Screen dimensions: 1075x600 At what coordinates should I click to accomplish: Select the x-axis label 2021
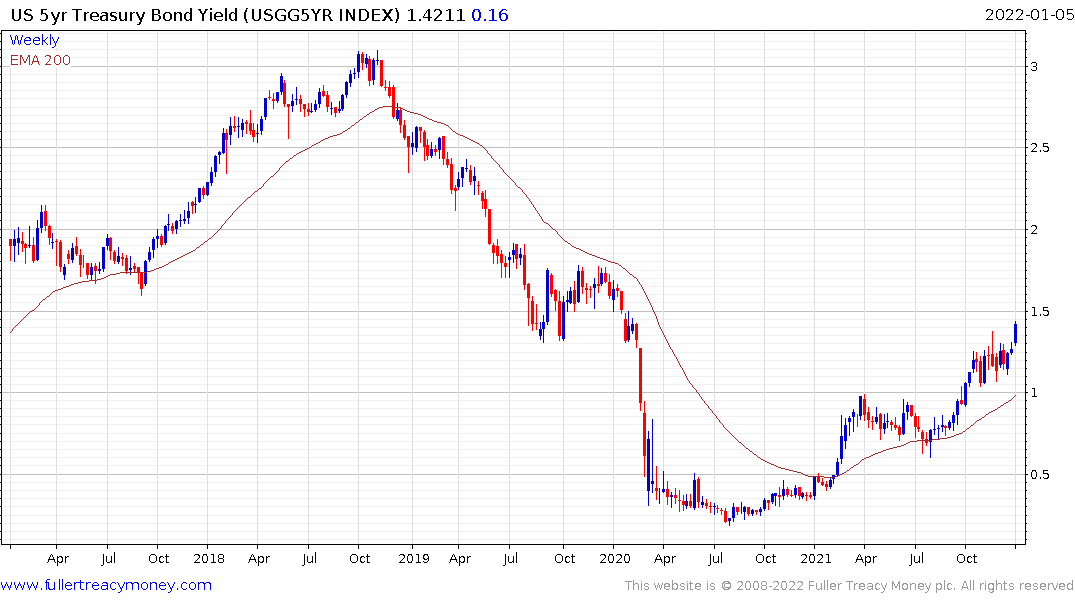[815, 558]
